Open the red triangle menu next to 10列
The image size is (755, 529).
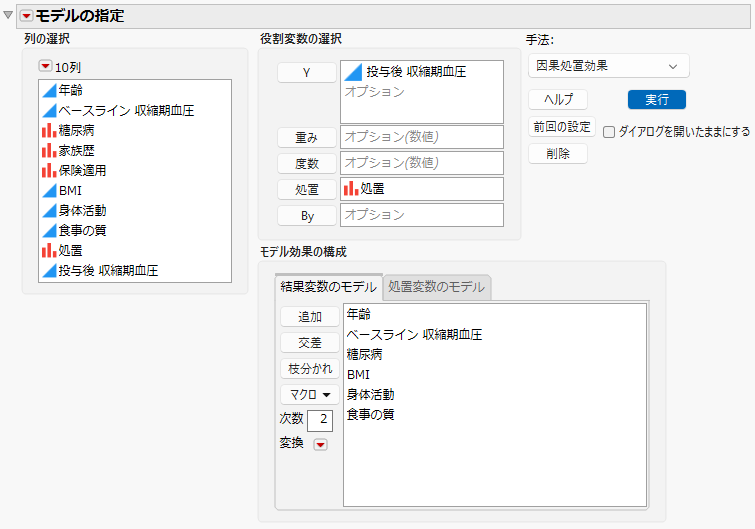click(x=45, y=66)
